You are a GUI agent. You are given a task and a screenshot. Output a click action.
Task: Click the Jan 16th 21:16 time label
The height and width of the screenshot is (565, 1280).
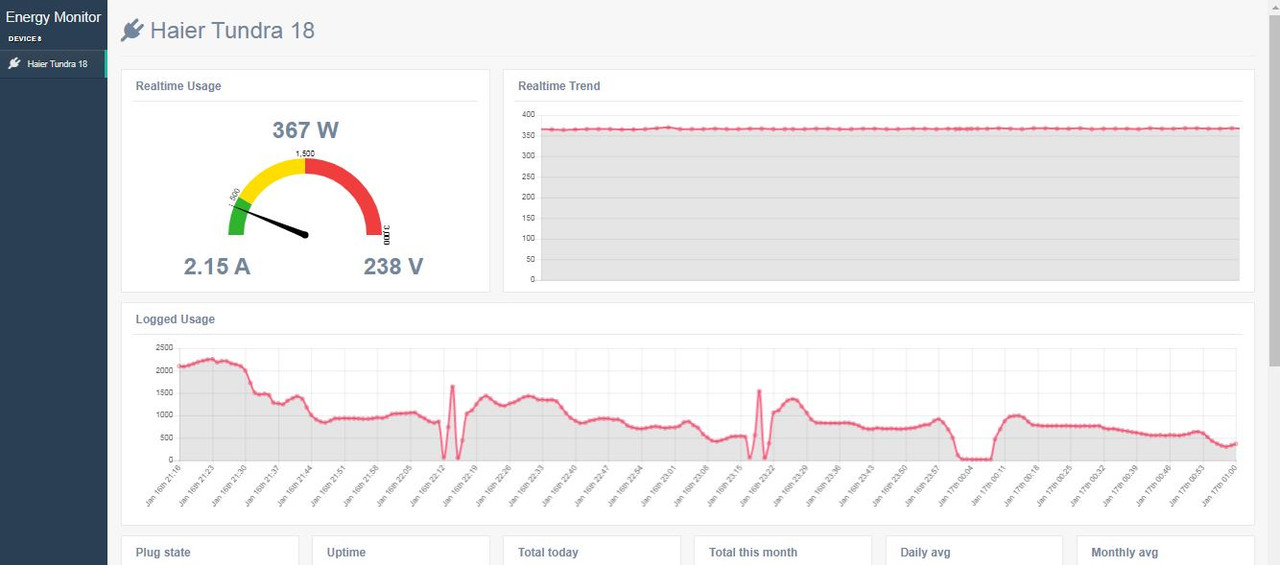point(164,484)
